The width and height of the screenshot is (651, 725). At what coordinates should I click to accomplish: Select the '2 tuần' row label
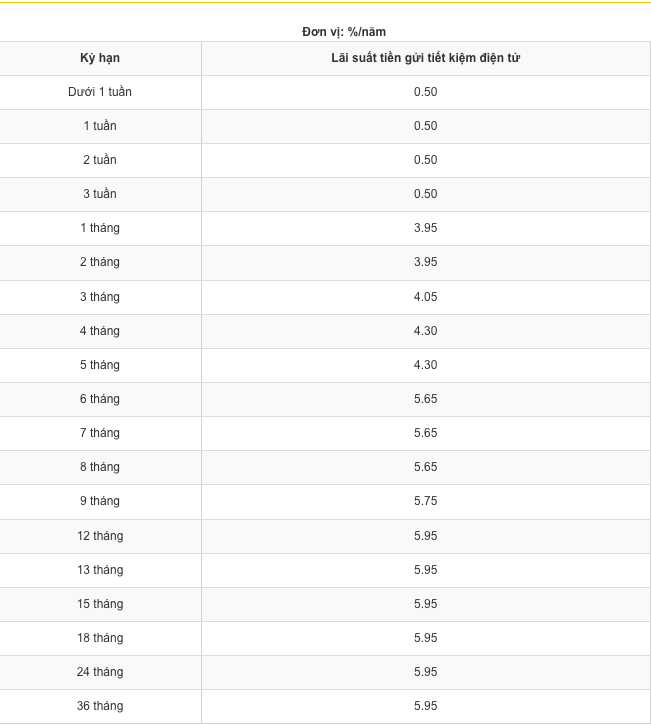pos(100,160)
